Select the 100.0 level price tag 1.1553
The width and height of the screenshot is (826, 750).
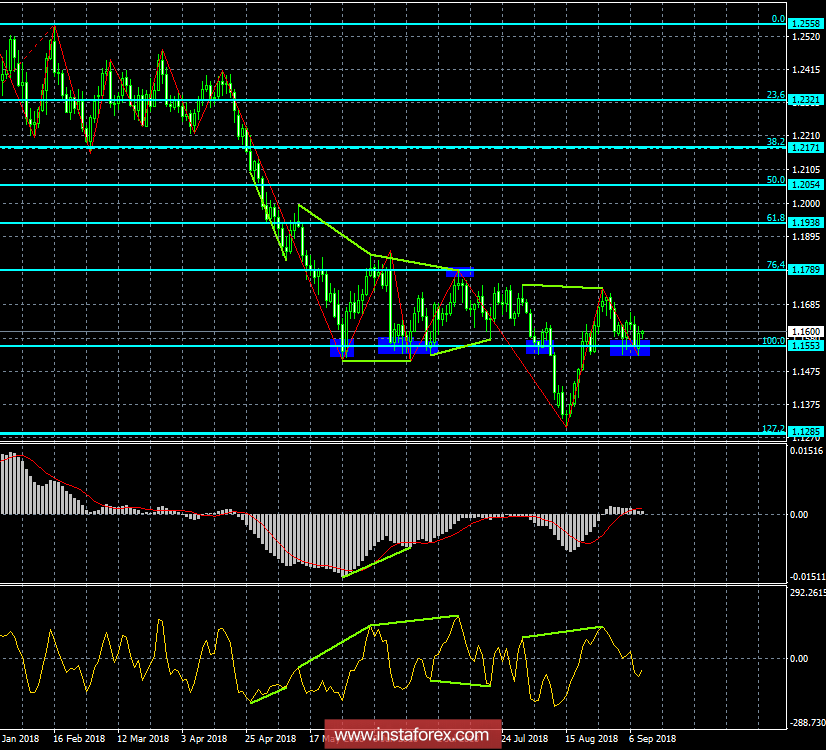click(806, 346)
